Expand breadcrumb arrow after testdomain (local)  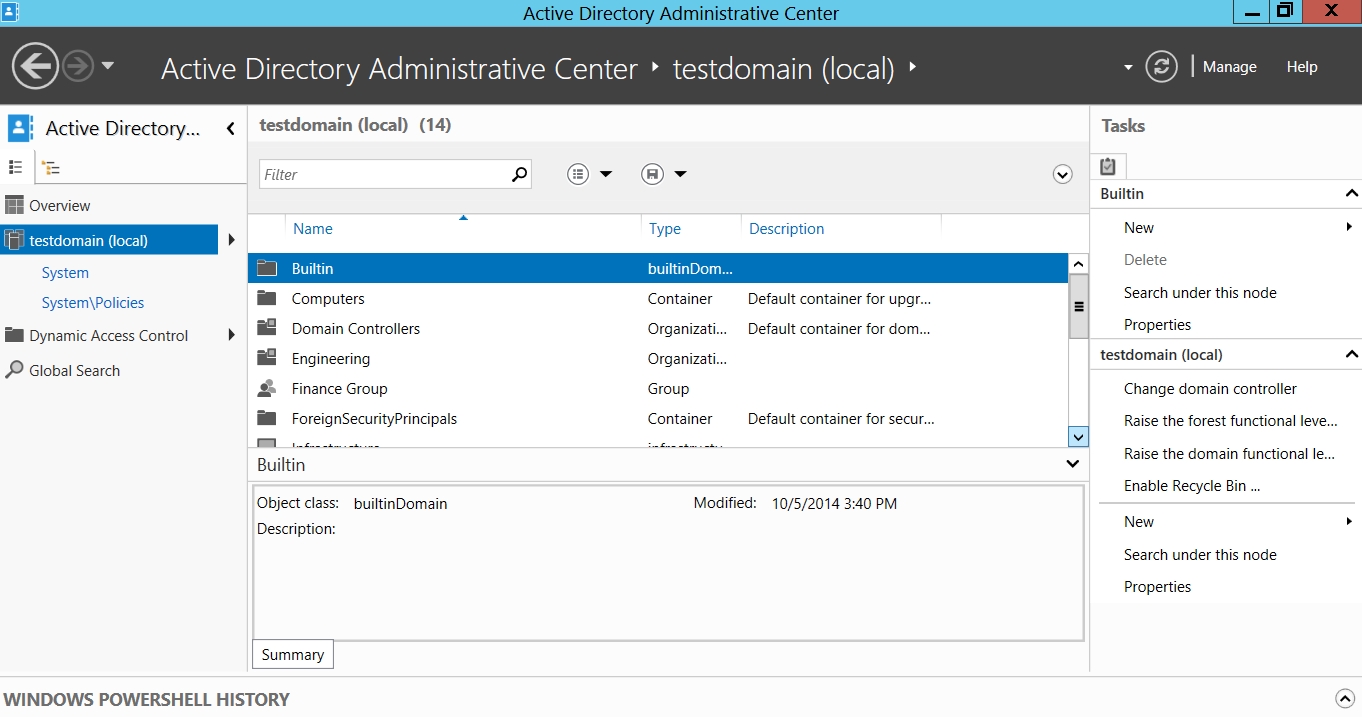pos(912,67)
